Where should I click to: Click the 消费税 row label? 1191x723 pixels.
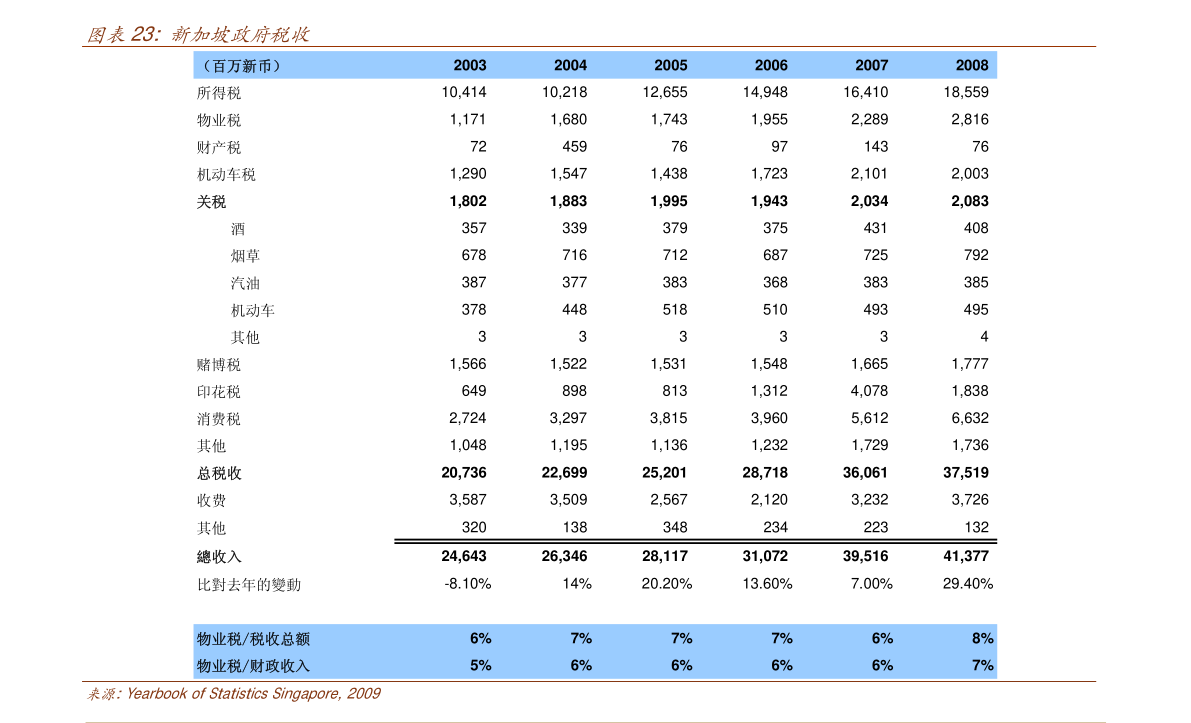(219, 419)
